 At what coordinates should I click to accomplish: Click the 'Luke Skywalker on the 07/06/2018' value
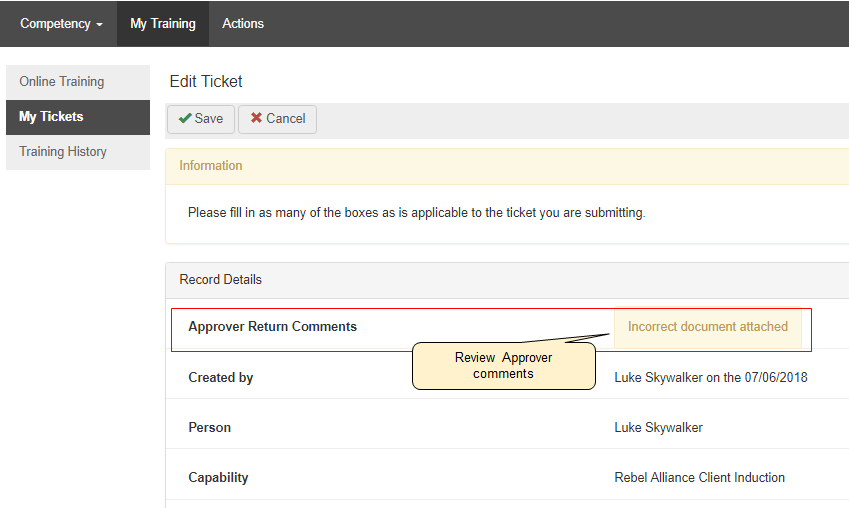tap(710, 378)
